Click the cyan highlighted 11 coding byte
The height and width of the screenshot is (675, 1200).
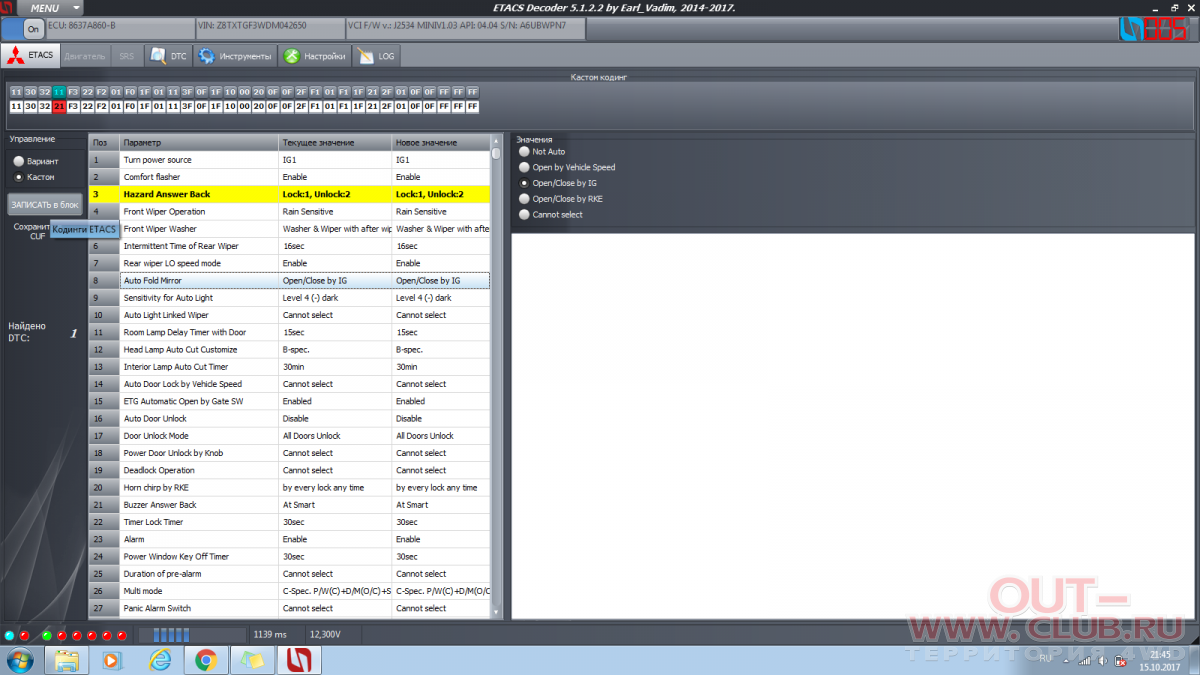coord(59,92)
